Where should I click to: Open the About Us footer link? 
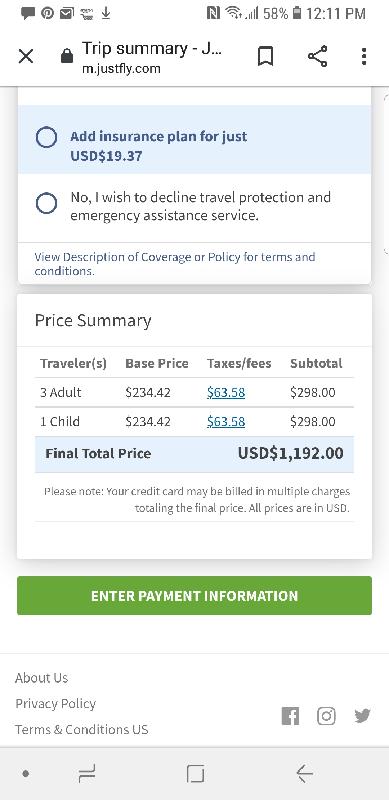pyautogui.click(x=41, y=678)
